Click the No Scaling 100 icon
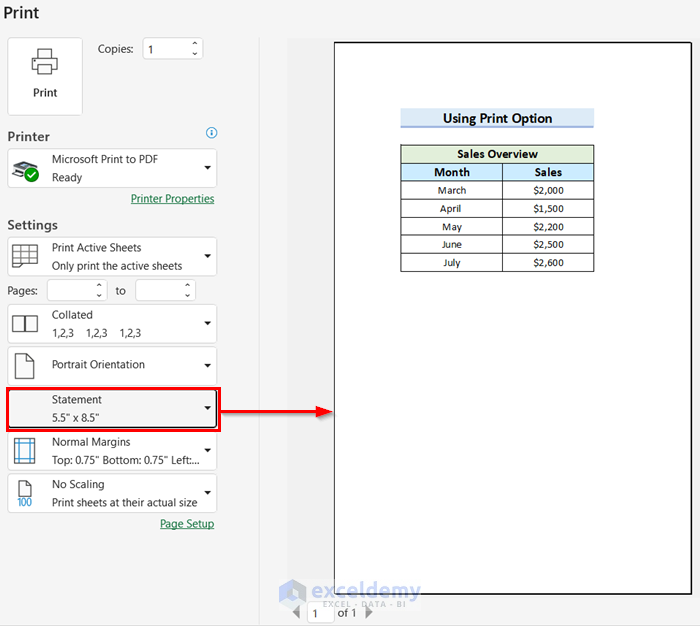700x626 pixels. (25, 494)
